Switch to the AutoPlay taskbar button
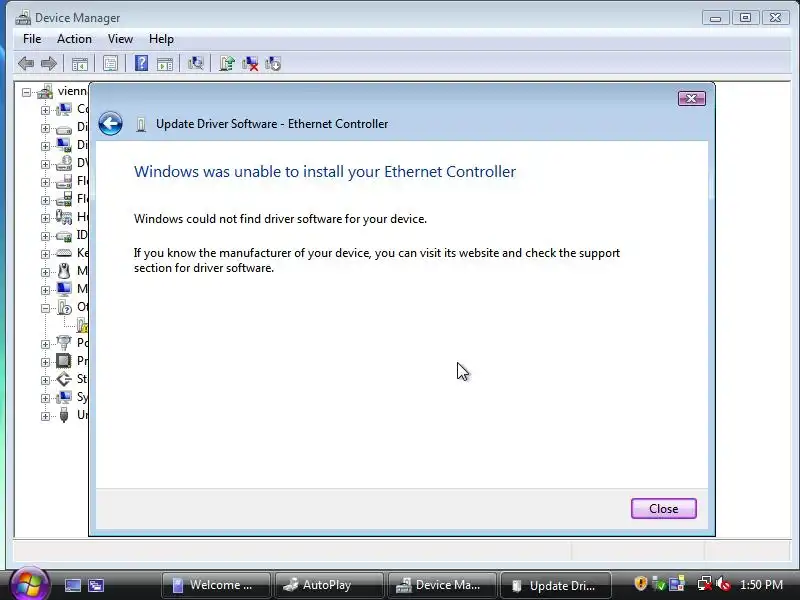 (329, 585)
